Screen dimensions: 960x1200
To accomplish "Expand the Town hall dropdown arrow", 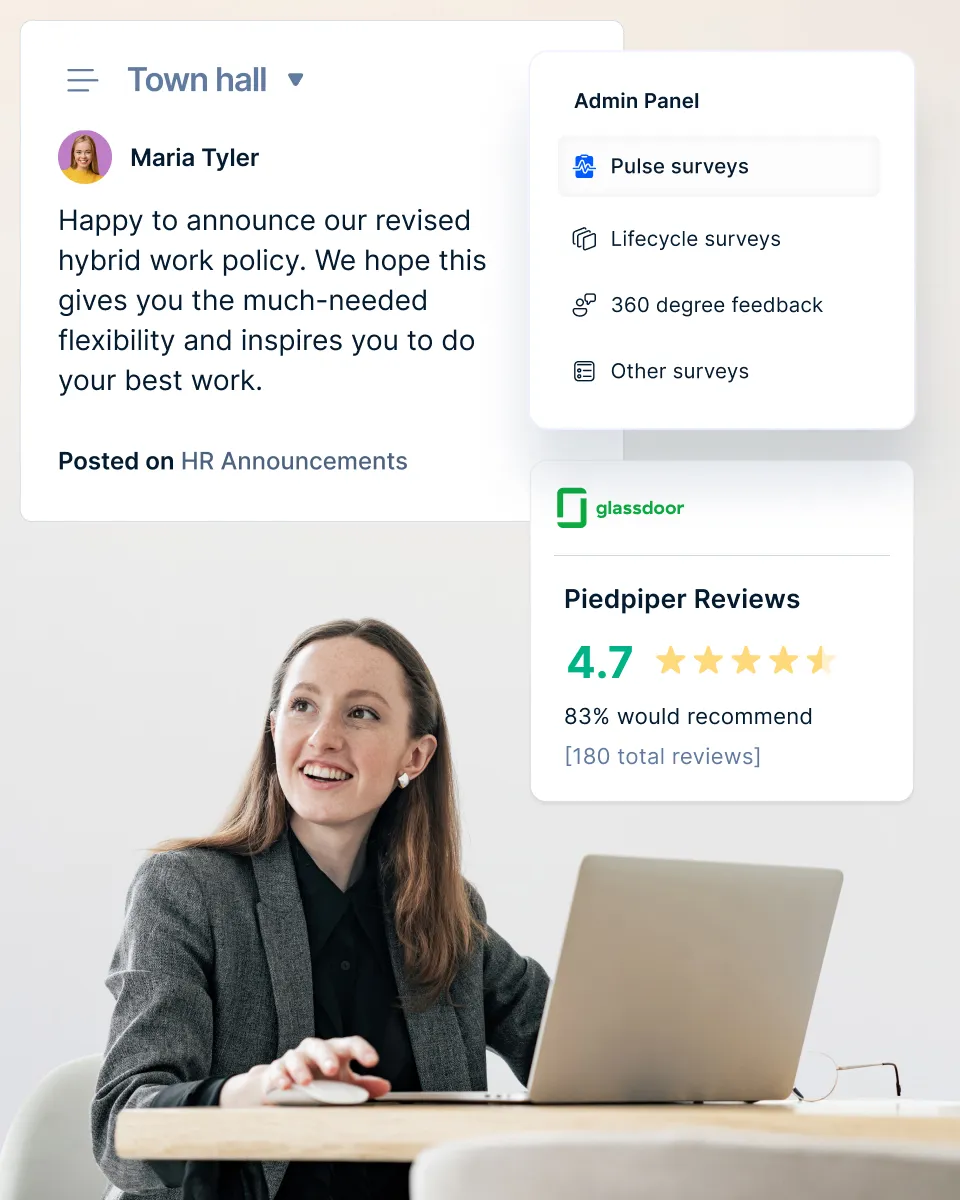I will click(295, 79).
